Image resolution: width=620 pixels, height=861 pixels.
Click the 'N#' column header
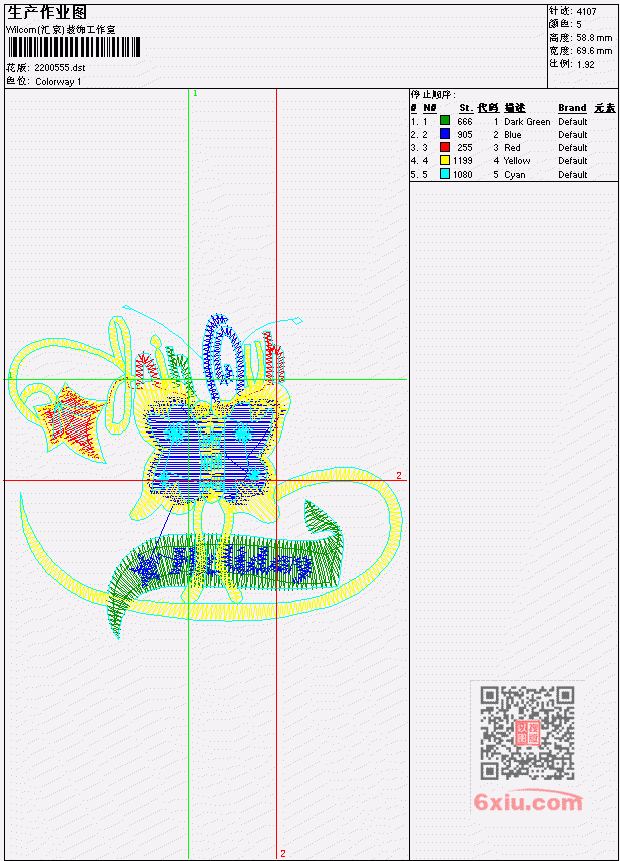pos(429,108)
